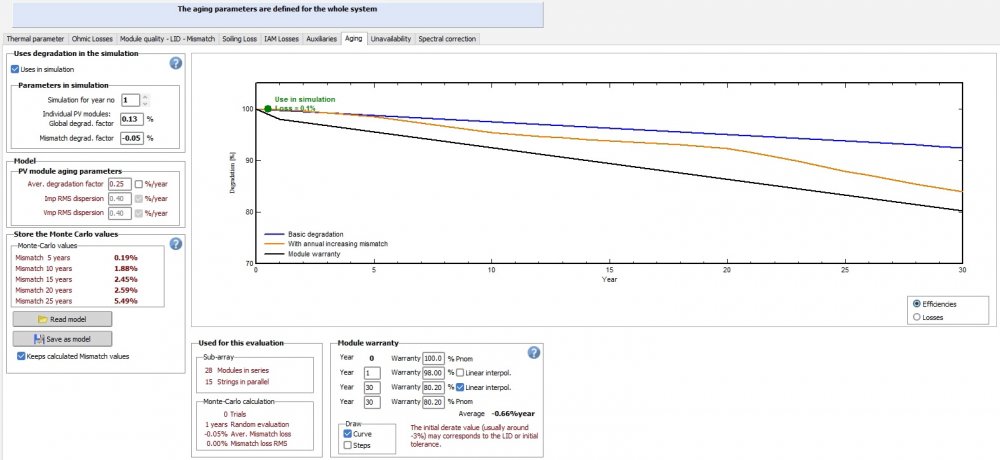
Task: Click Read model button with folder icon
Action: pyautogui.click(x=62, y=318)
